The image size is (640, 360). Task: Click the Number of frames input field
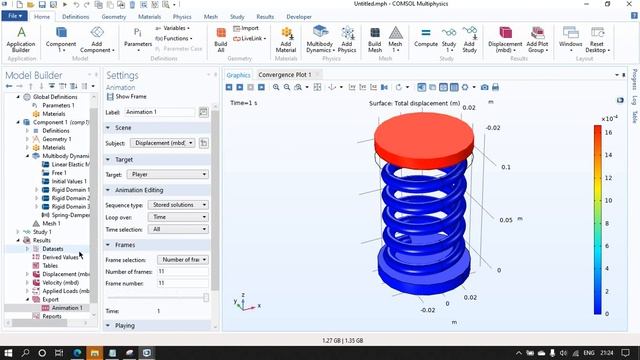point(182,271)
